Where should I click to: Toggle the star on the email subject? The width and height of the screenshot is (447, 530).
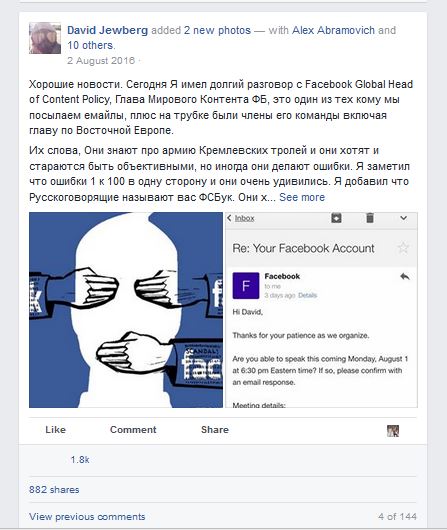(403, 248)
